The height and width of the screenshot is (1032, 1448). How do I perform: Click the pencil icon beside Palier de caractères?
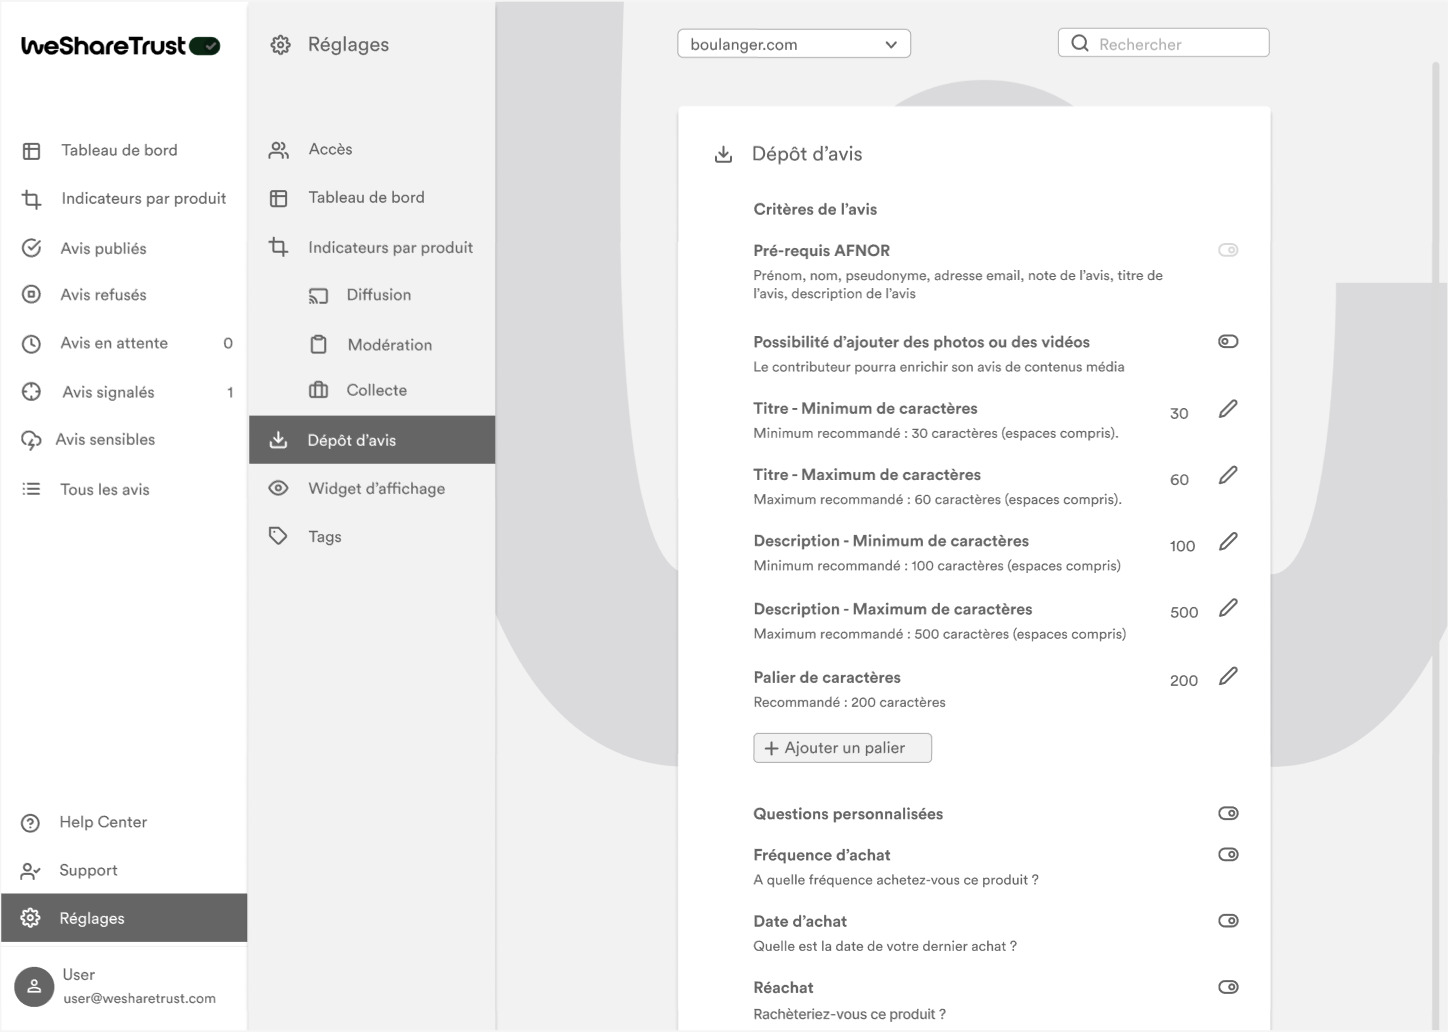point(1228,677)
